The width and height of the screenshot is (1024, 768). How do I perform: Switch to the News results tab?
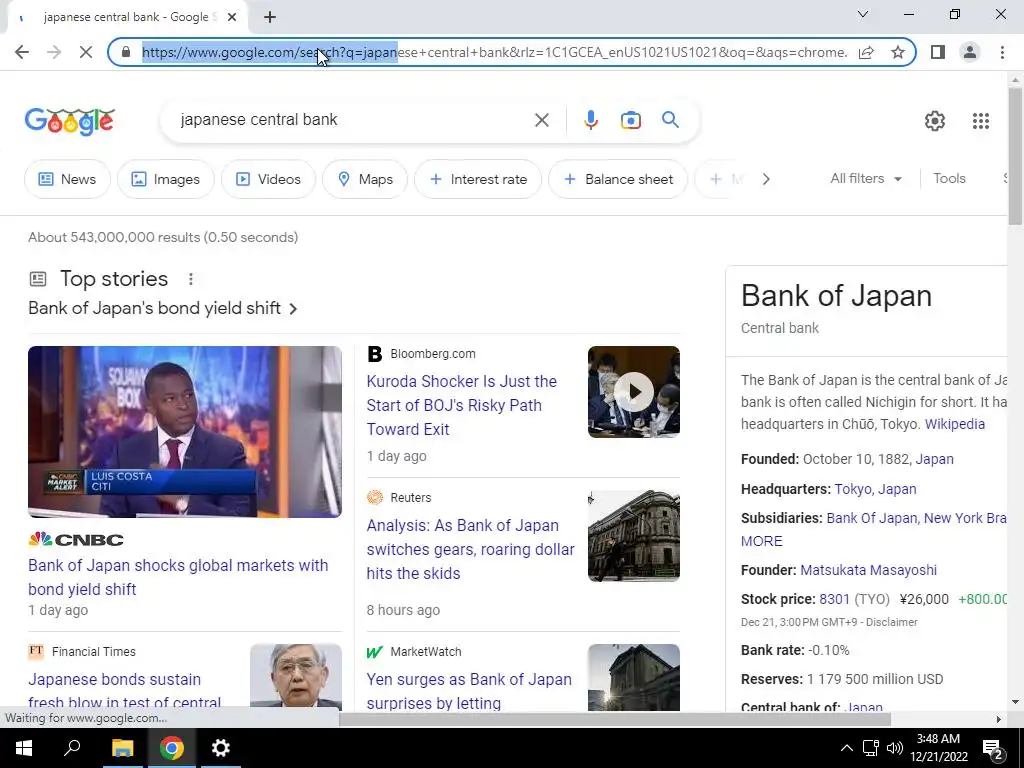[x=67, y=179]
